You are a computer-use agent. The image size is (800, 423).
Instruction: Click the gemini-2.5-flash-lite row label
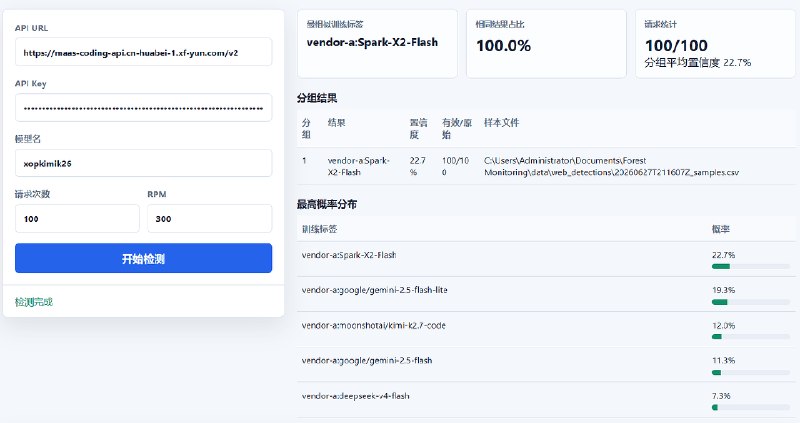click(x=374, y=290)
